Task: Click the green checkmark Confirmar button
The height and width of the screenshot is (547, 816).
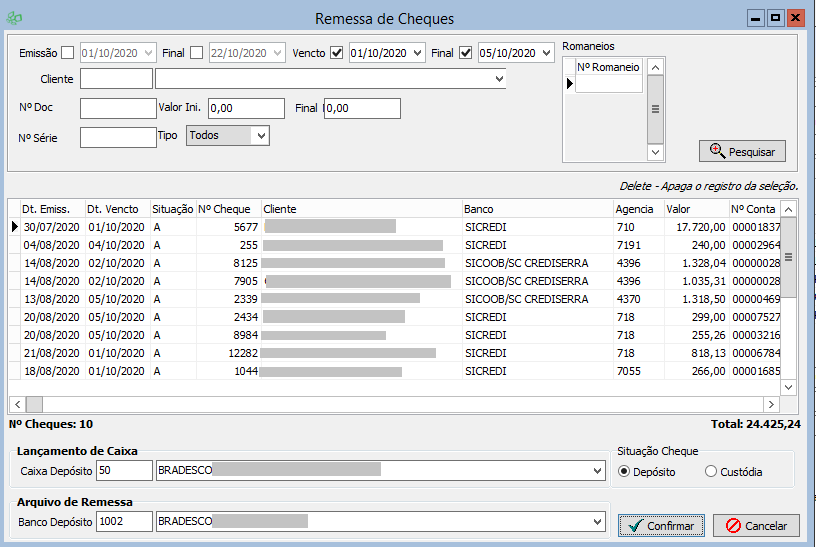Action: [661, 525]
